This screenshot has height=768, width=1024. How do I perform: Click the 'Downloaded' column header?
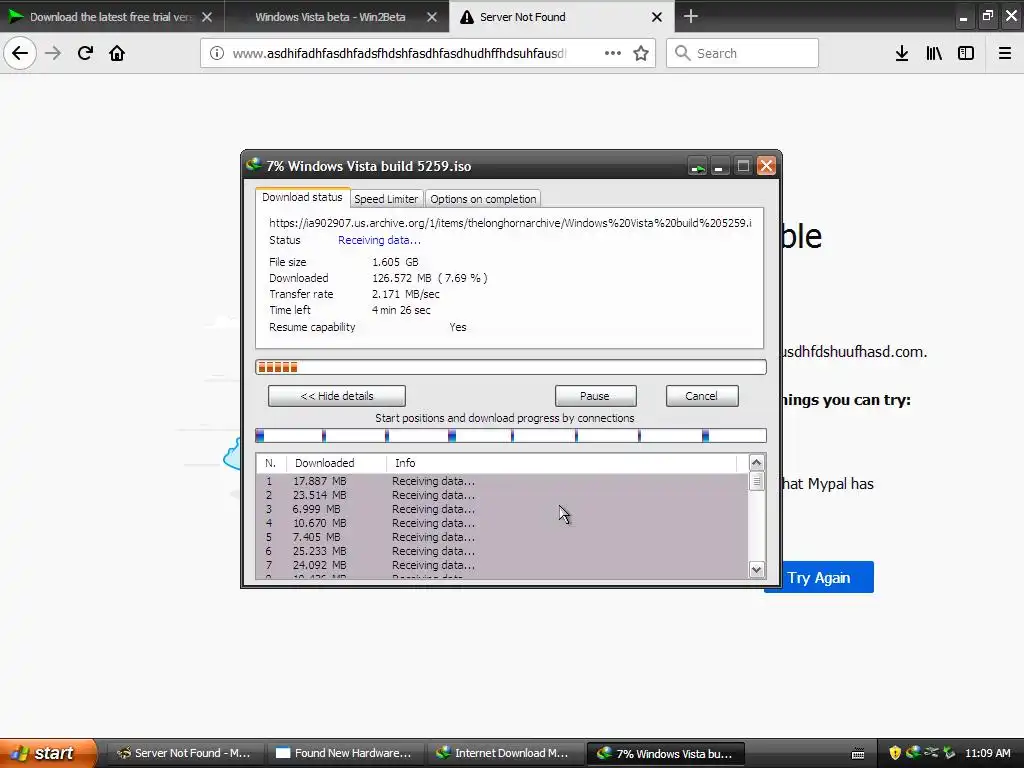click(336, 463)
